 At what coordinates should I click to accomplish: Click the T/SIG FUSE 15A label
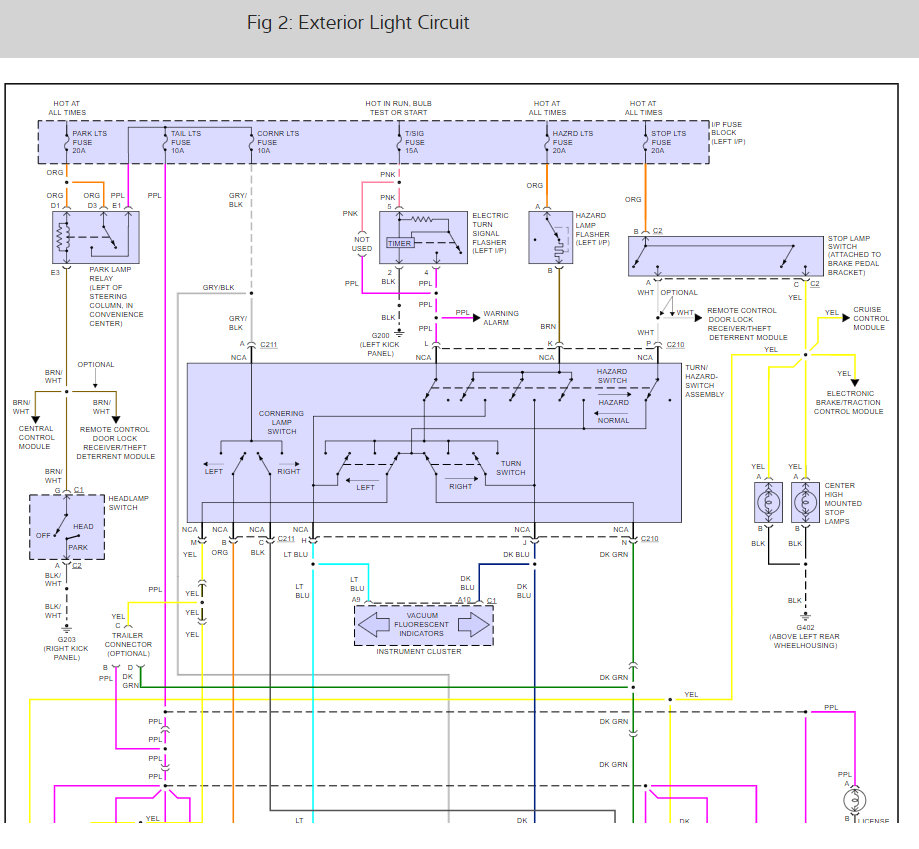click(414, 142)
